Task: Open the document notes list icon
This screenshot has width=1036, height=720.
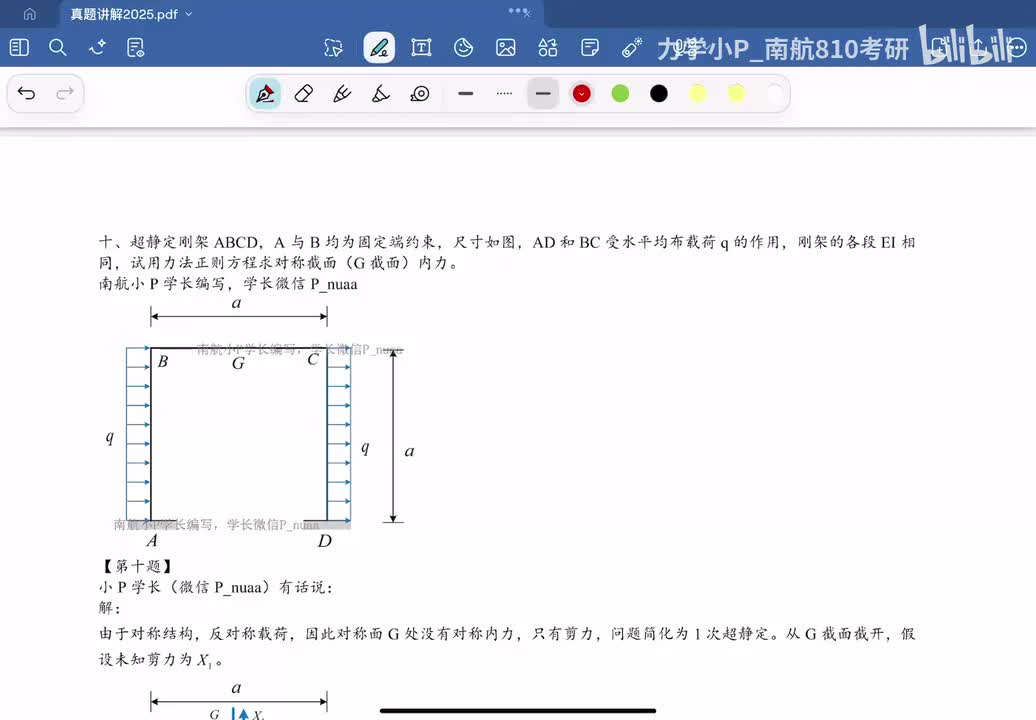Action: (x=135, y=48)
